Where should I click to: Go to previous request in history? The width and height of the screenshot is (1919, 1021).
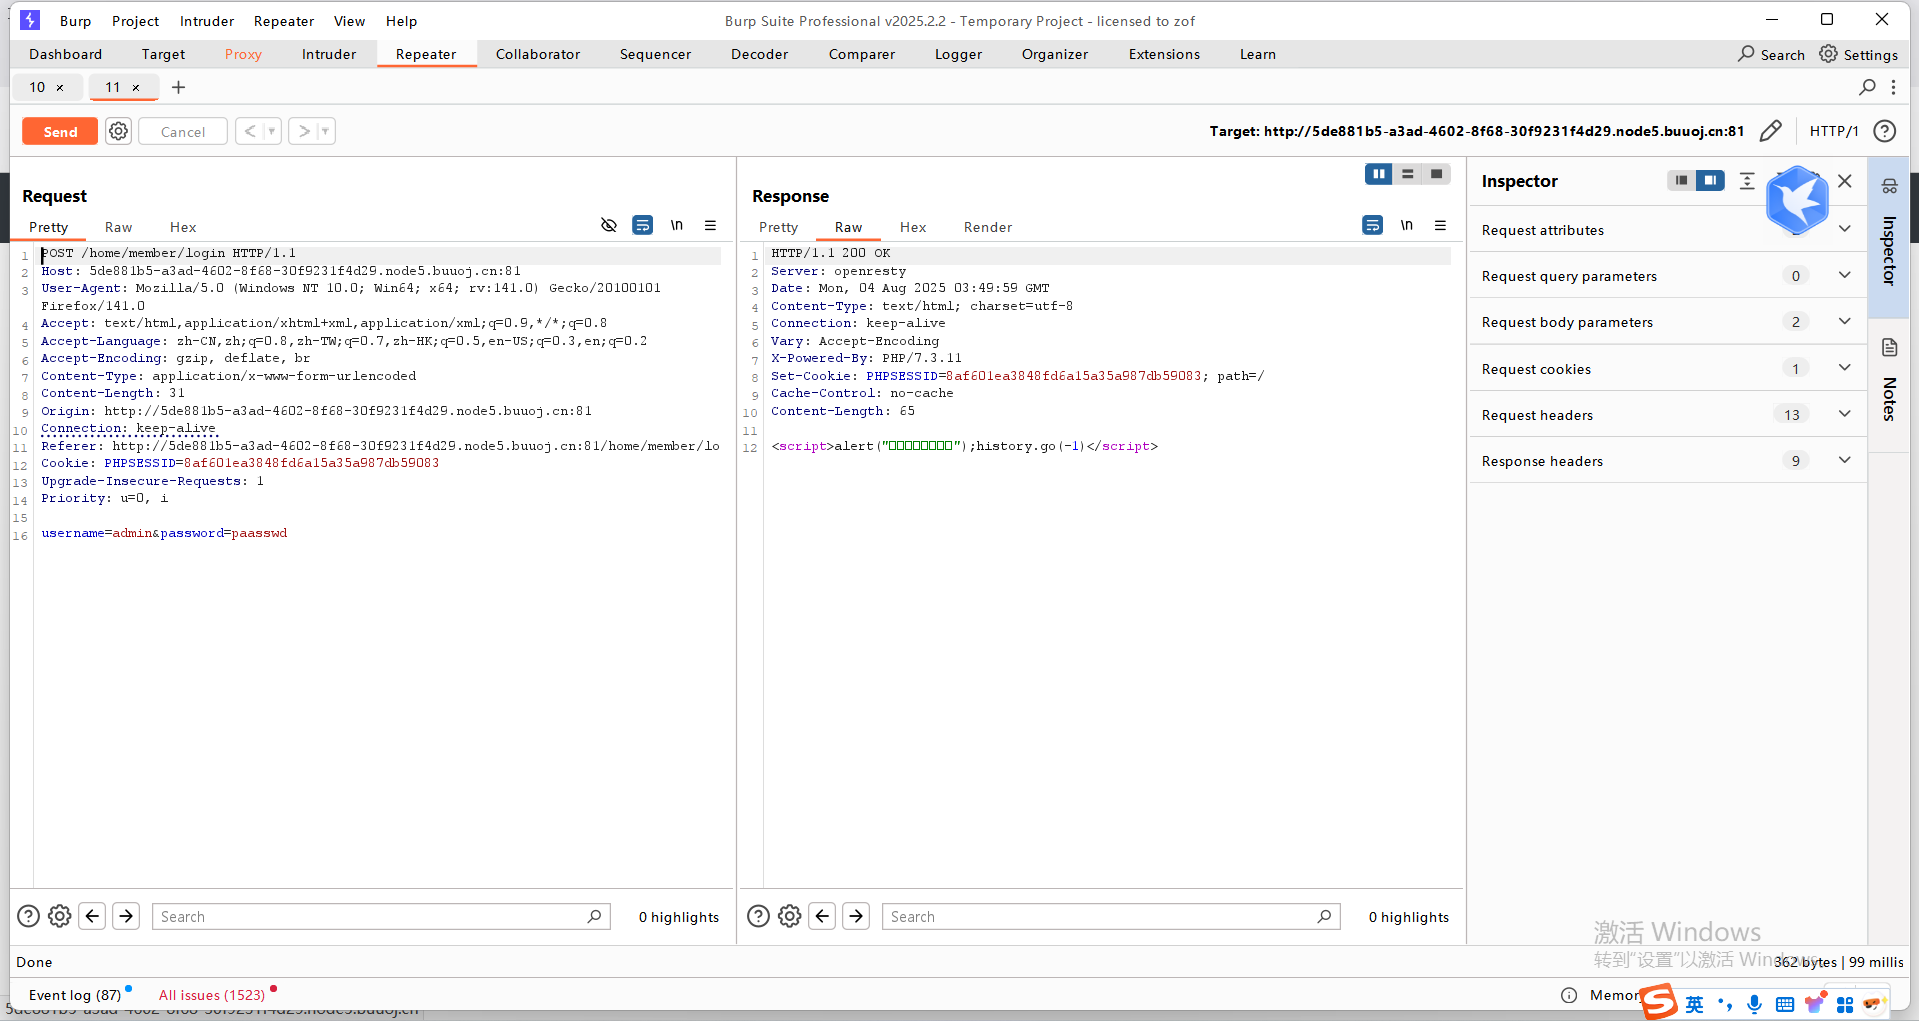(x=250, y=132)
